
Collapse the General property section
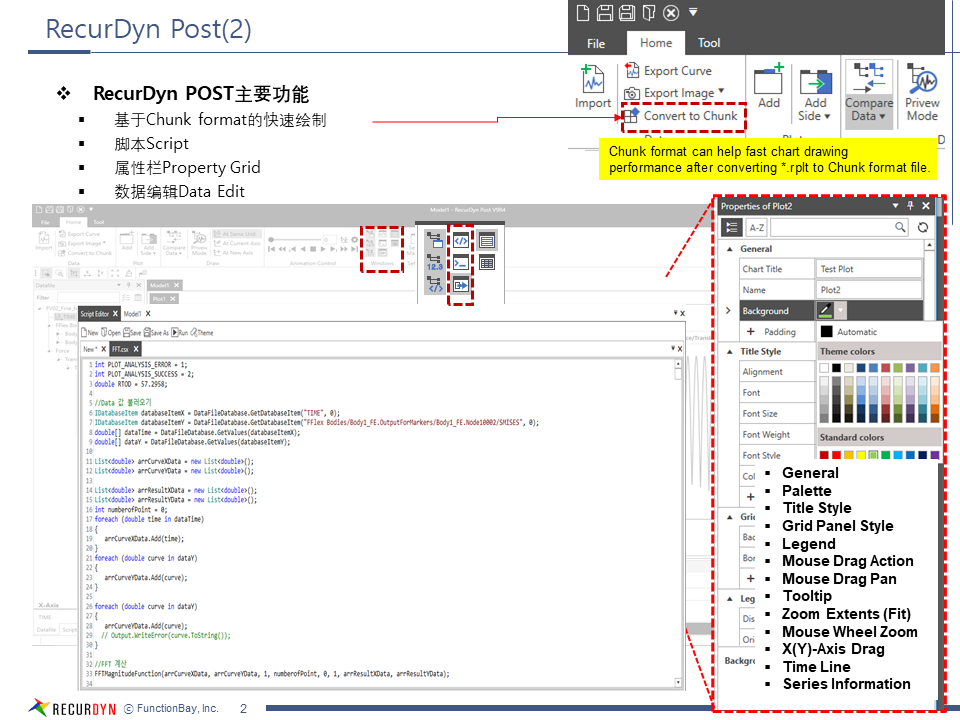click(x=730, y=249)
